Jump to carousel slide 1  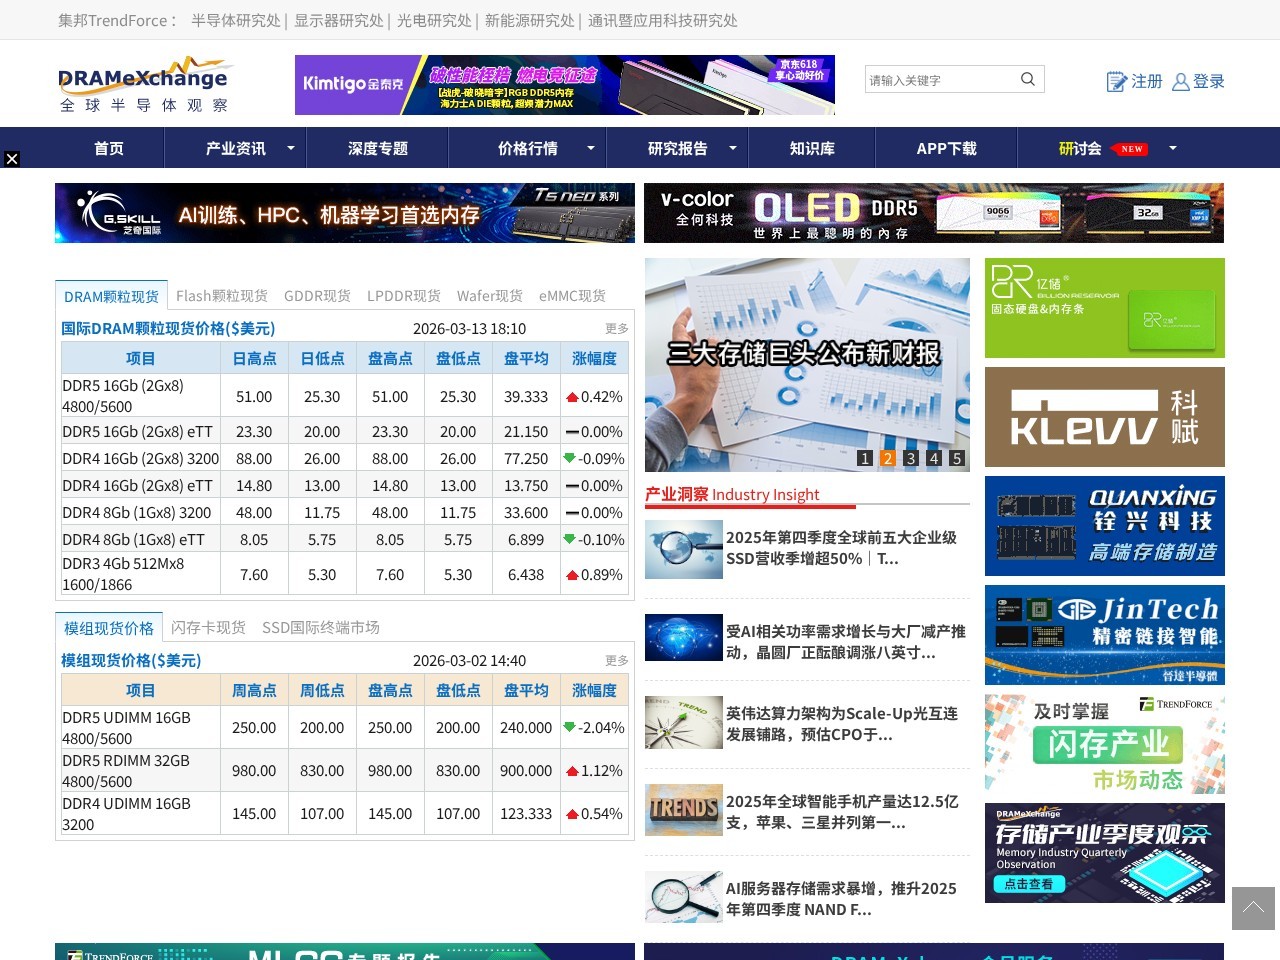tap(865, 458)
